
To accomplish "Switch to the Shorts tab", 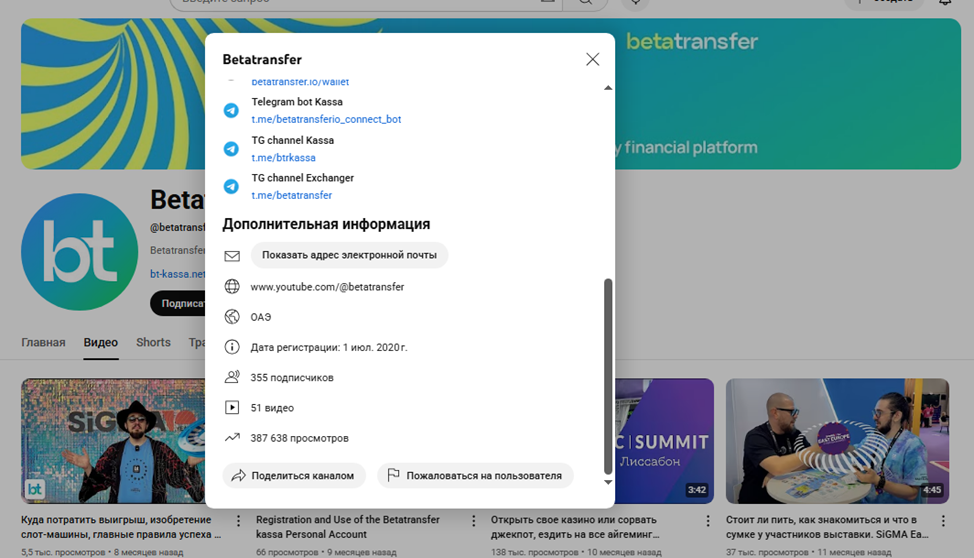I will point(153,342).
